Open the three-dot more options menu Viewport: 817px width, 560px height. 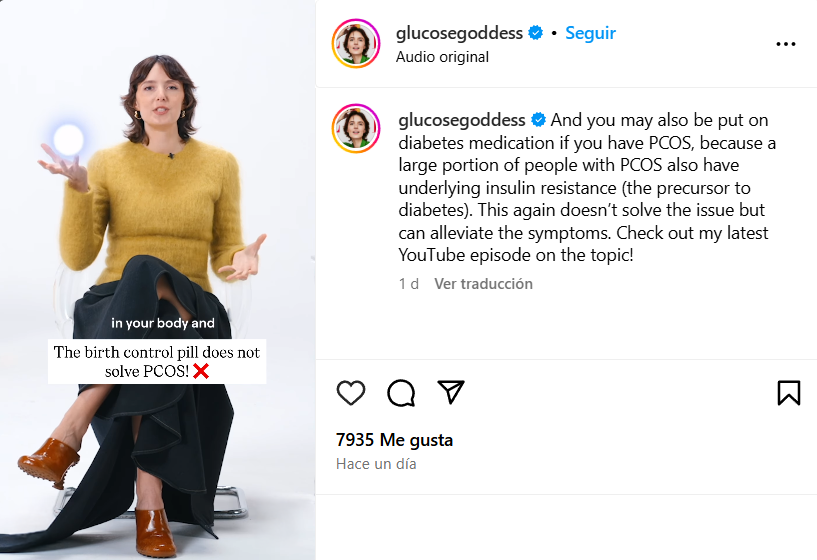786,44
